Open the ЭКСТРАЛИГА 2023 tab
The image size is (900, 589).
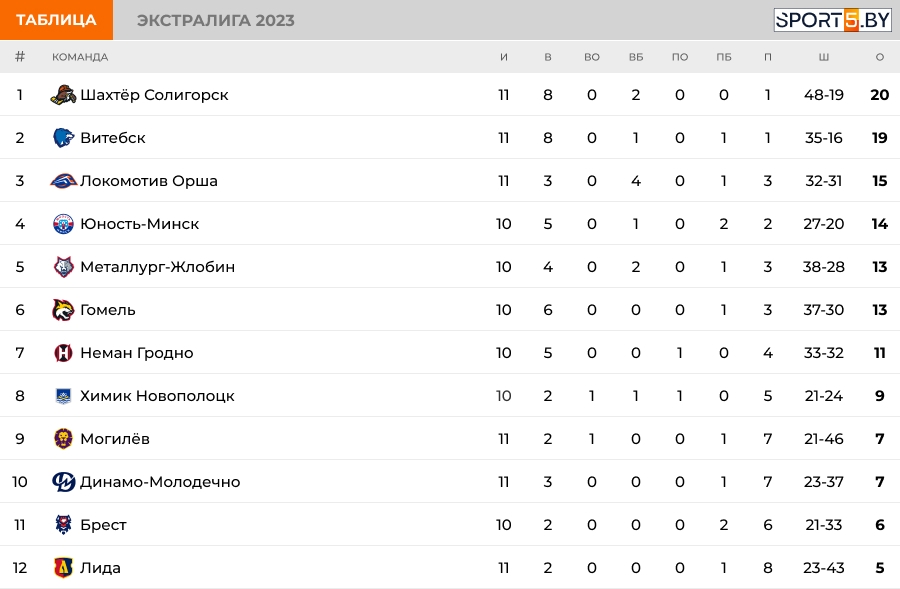pos(216,20)
